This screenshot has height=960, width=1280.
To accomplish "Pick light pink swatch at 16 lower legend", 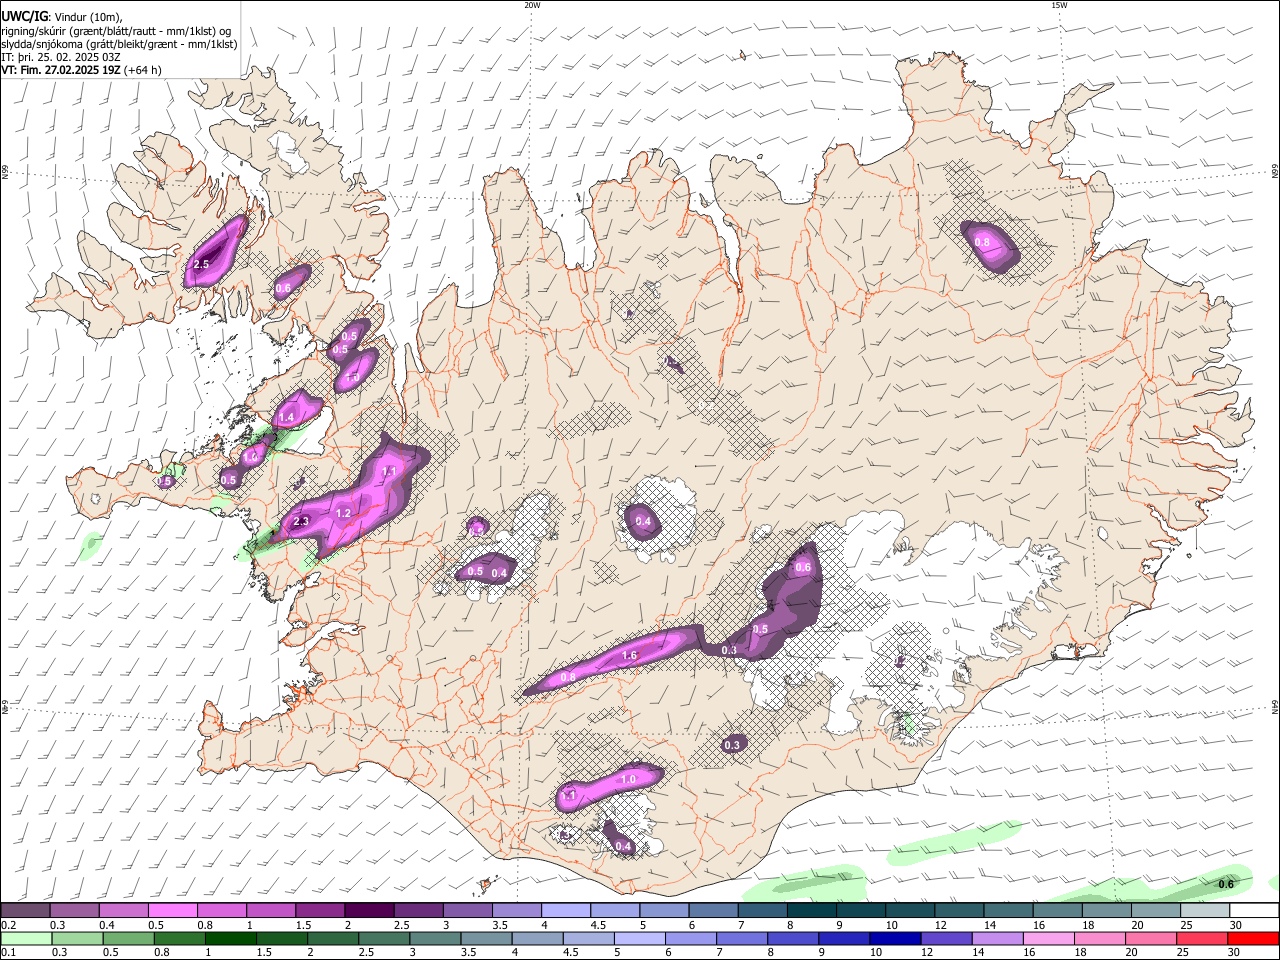I will tap(1047, 938).
